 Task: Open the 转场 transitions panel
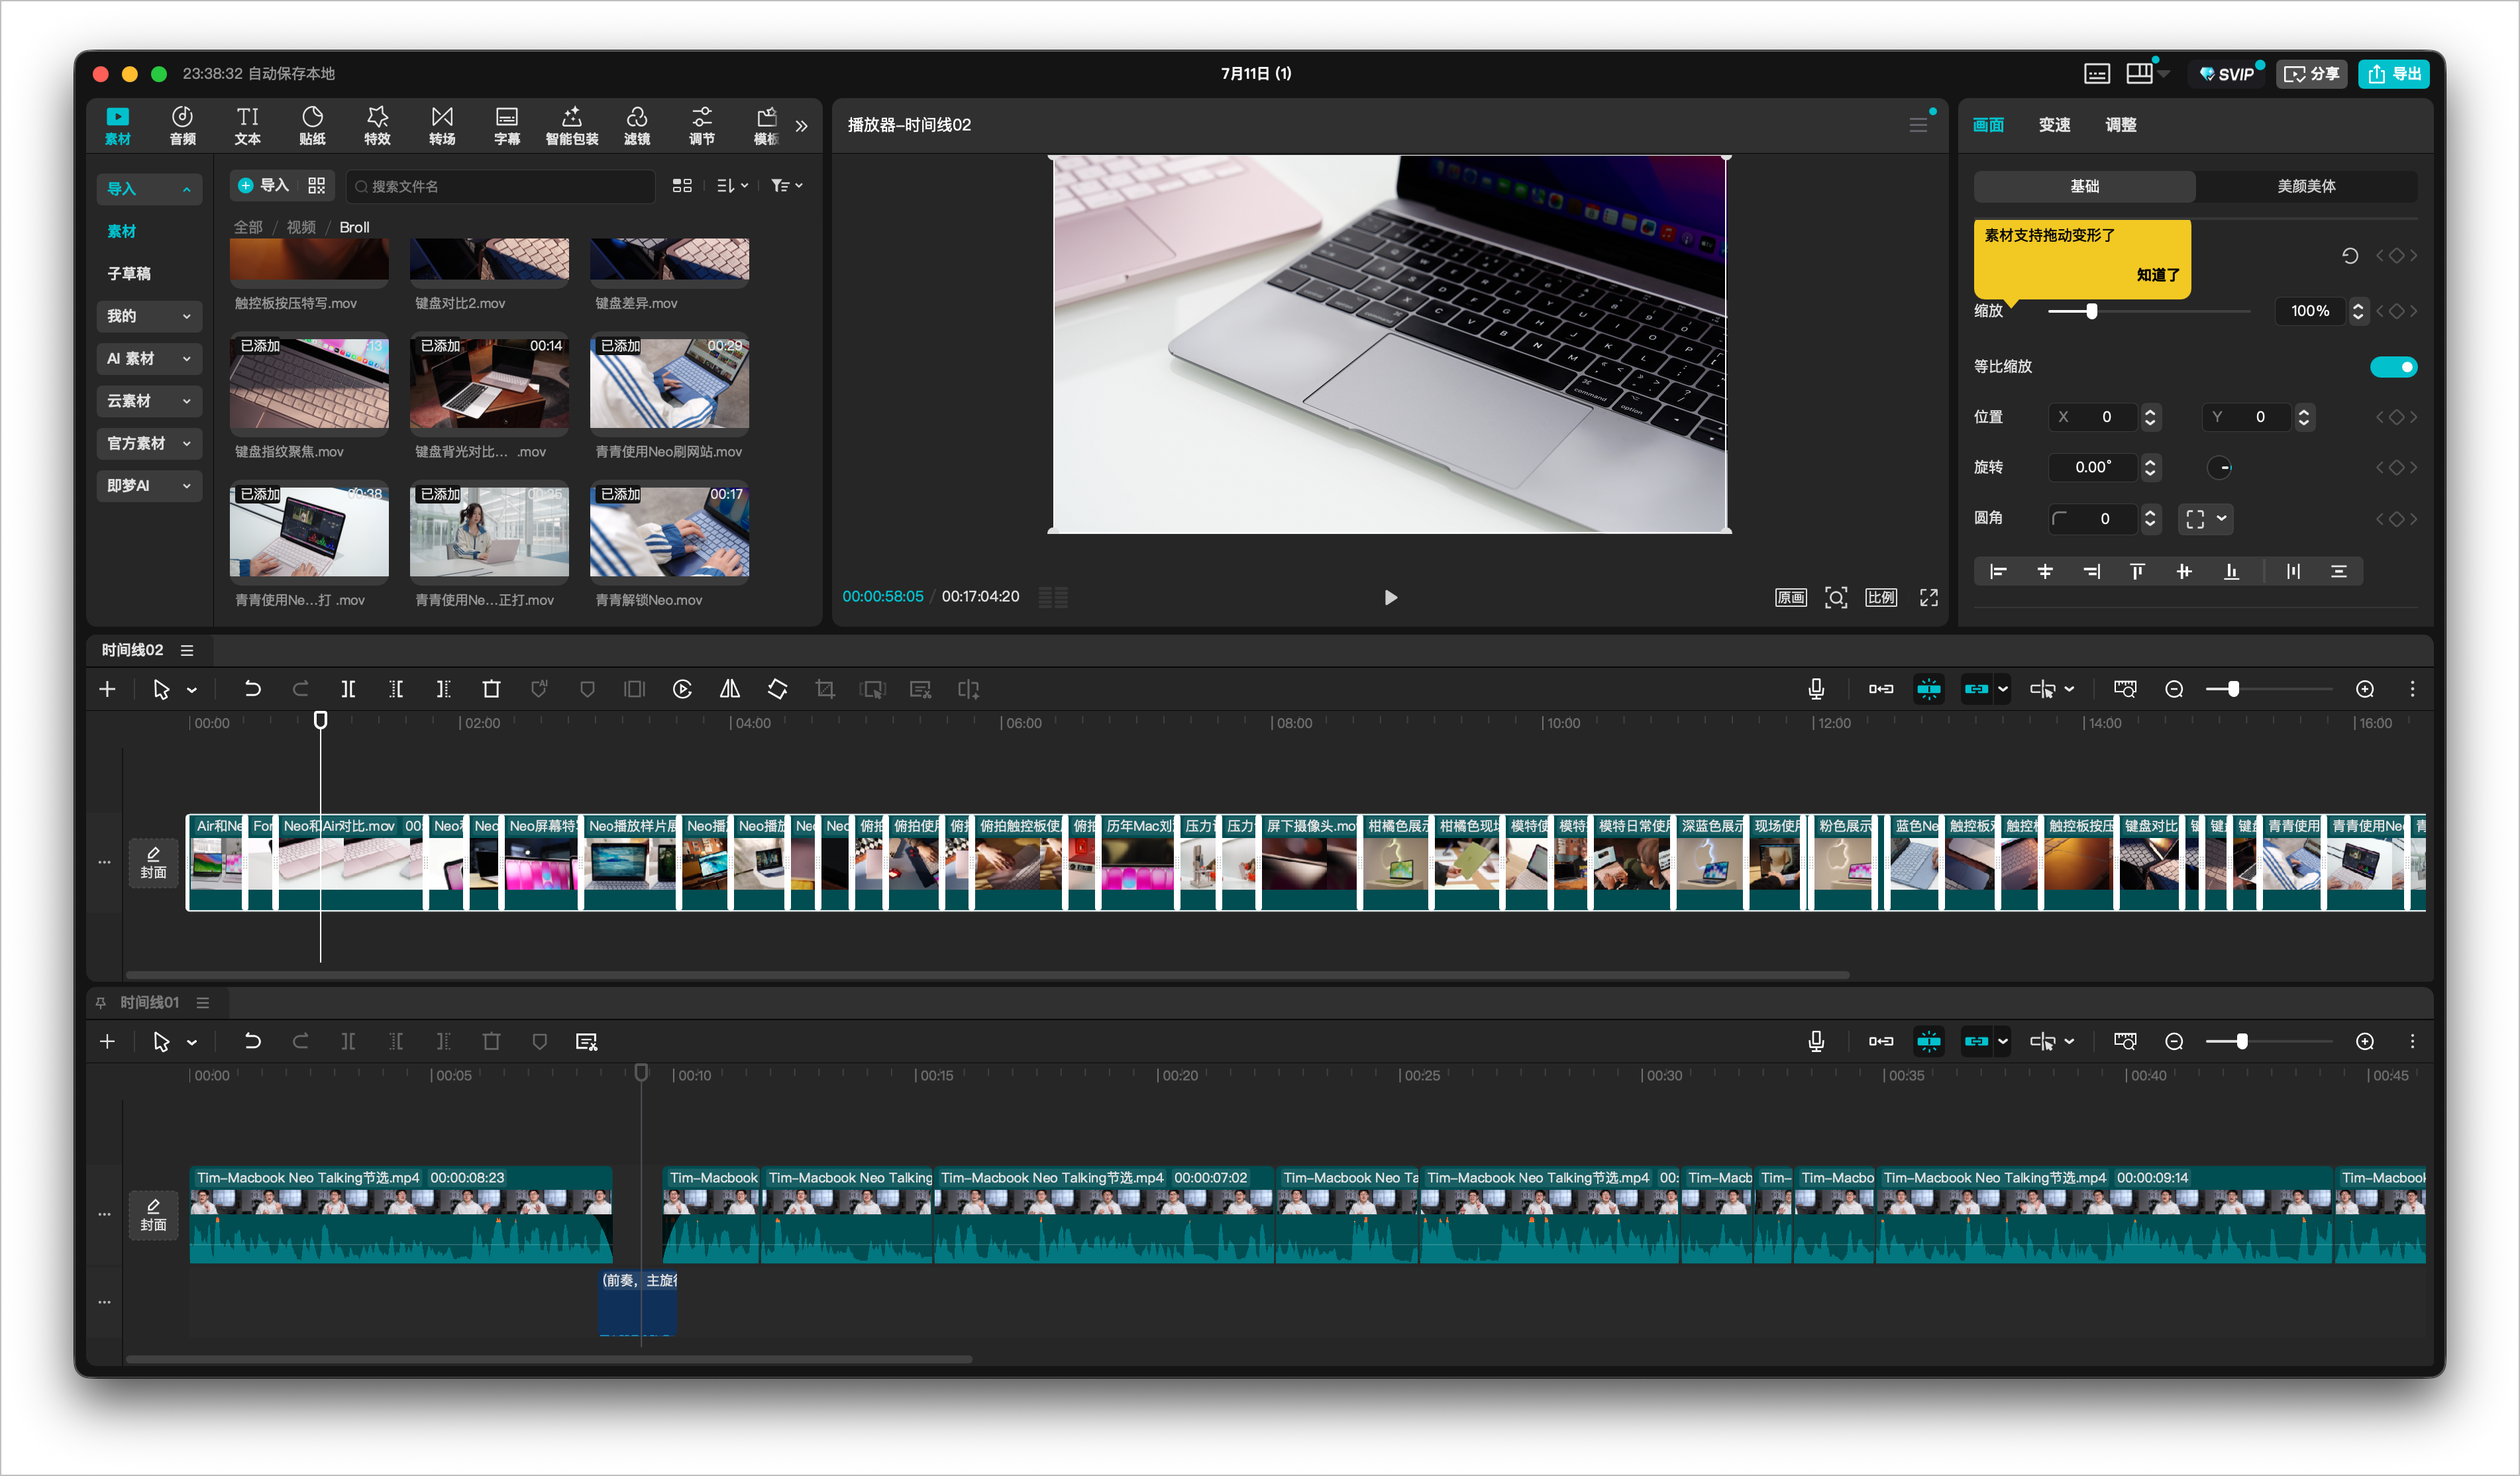click(442, 126)
